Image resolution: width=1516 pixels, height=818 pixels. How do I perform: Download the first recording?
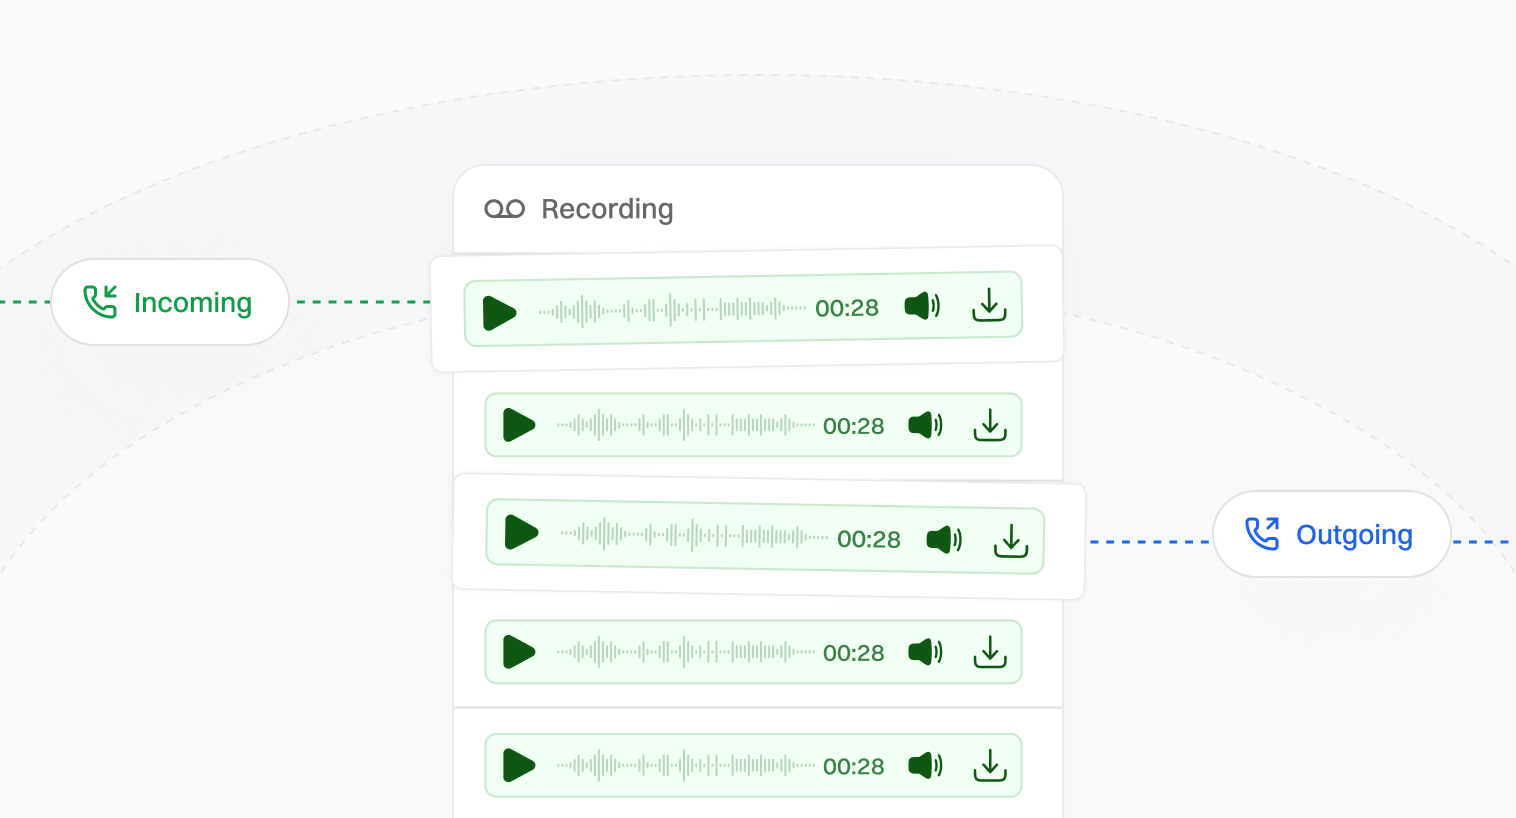click(989, 305)
